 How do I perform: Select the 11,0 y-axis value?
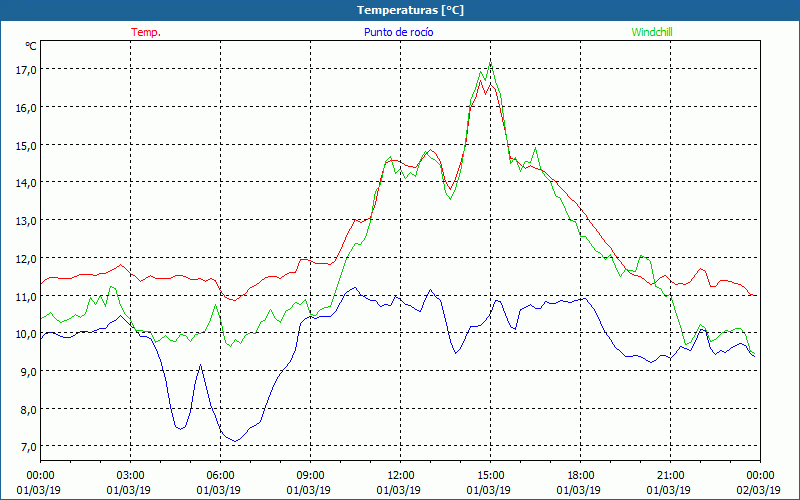pos(26,296)
